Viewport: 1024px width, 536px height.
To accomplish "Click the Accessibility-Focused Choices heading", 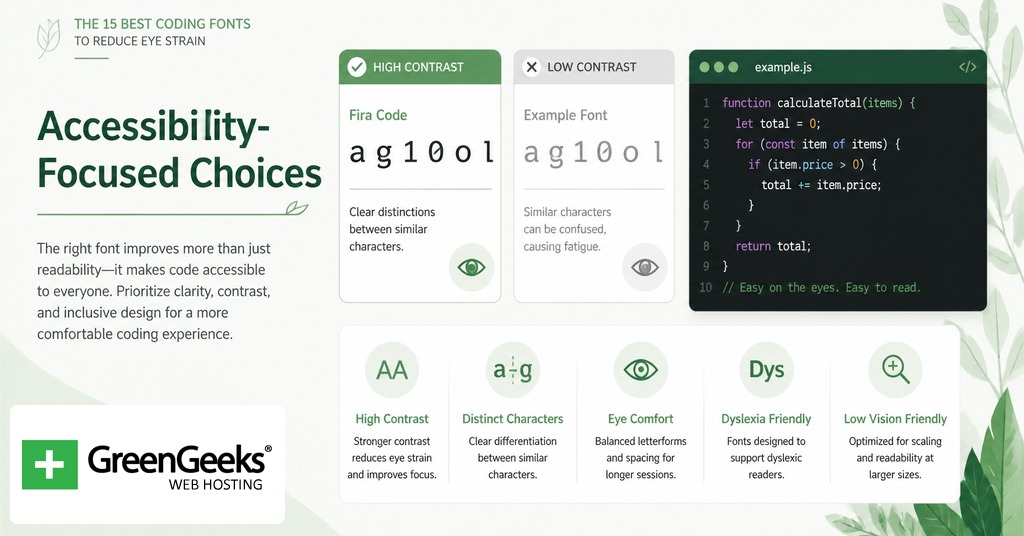I will pos(179,150).
